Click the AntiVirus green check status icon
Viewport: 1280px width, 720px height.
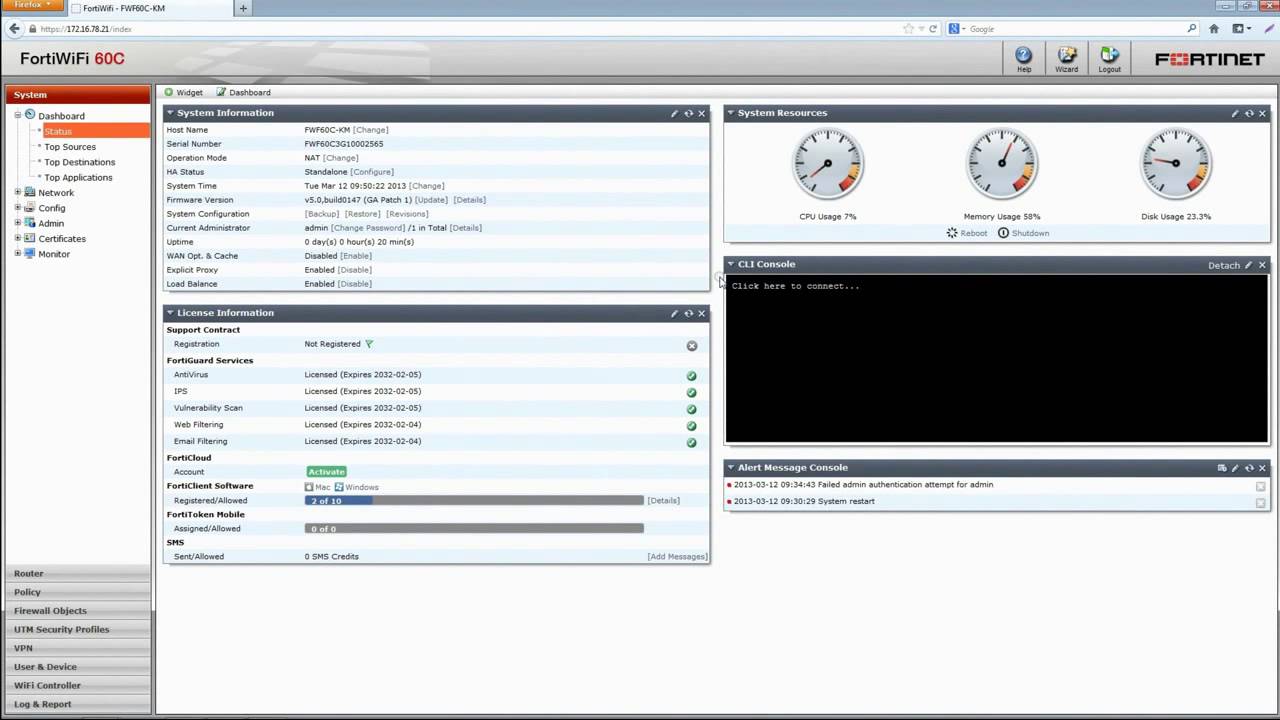click(x=691, y=376)
